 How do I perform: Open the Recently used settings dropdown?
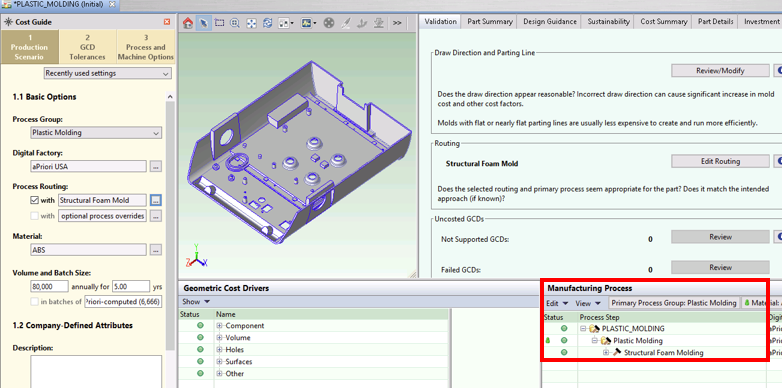(107, 73)
